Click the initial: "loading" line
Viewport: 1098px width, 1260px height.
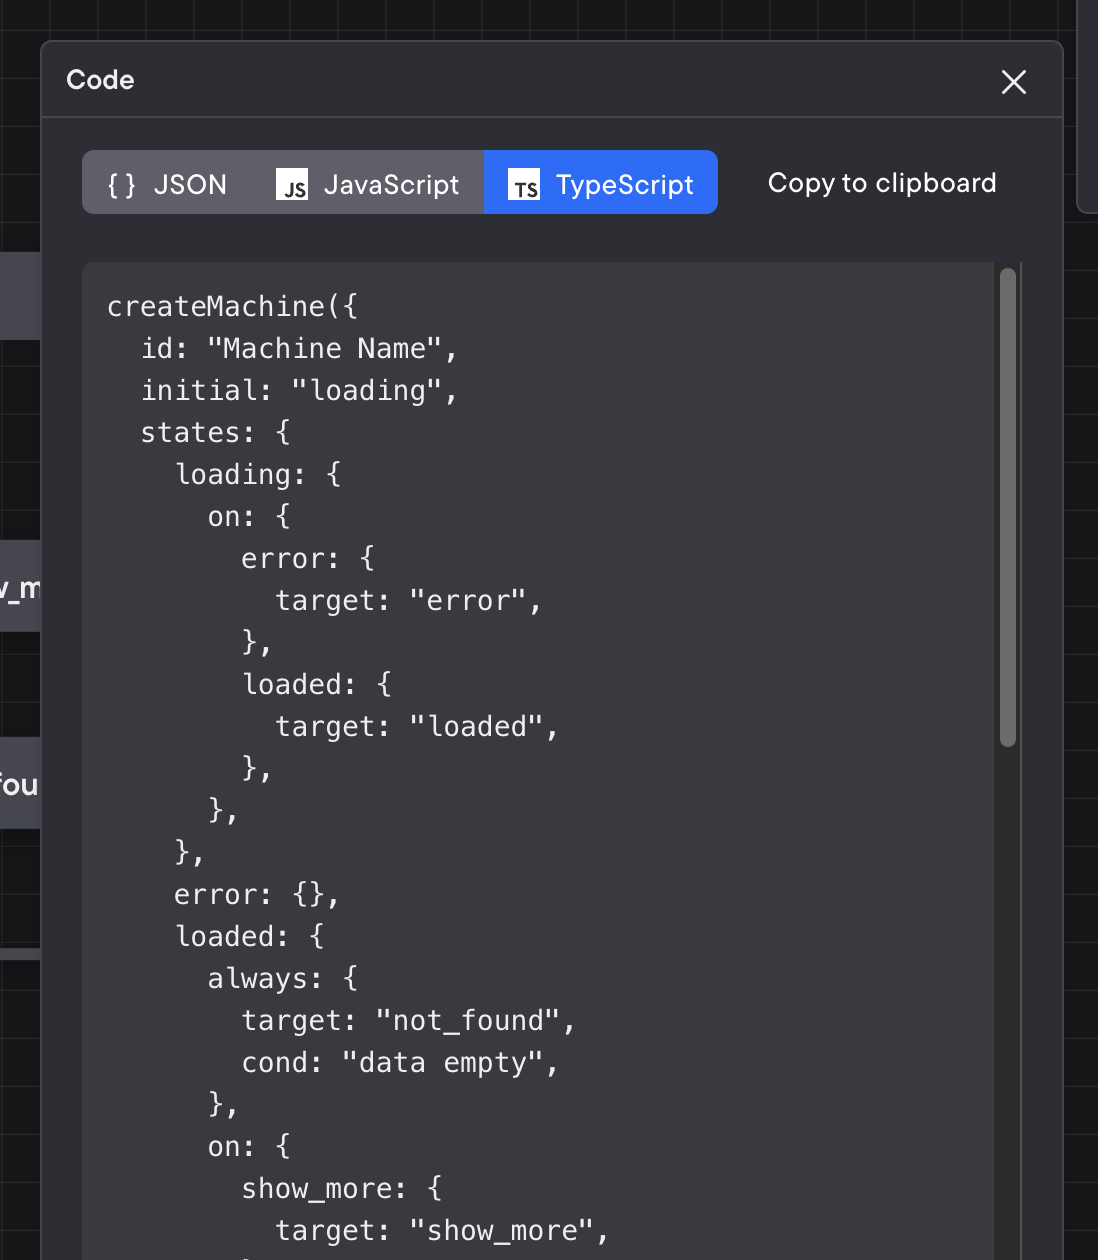click(x=299, y=390)
